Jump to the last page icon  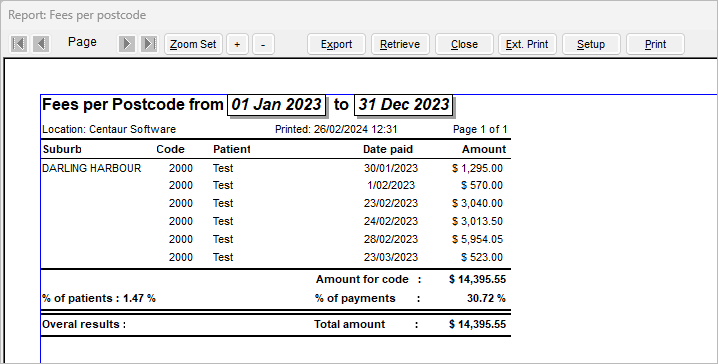pyautogui.click(x=149, y=44)
